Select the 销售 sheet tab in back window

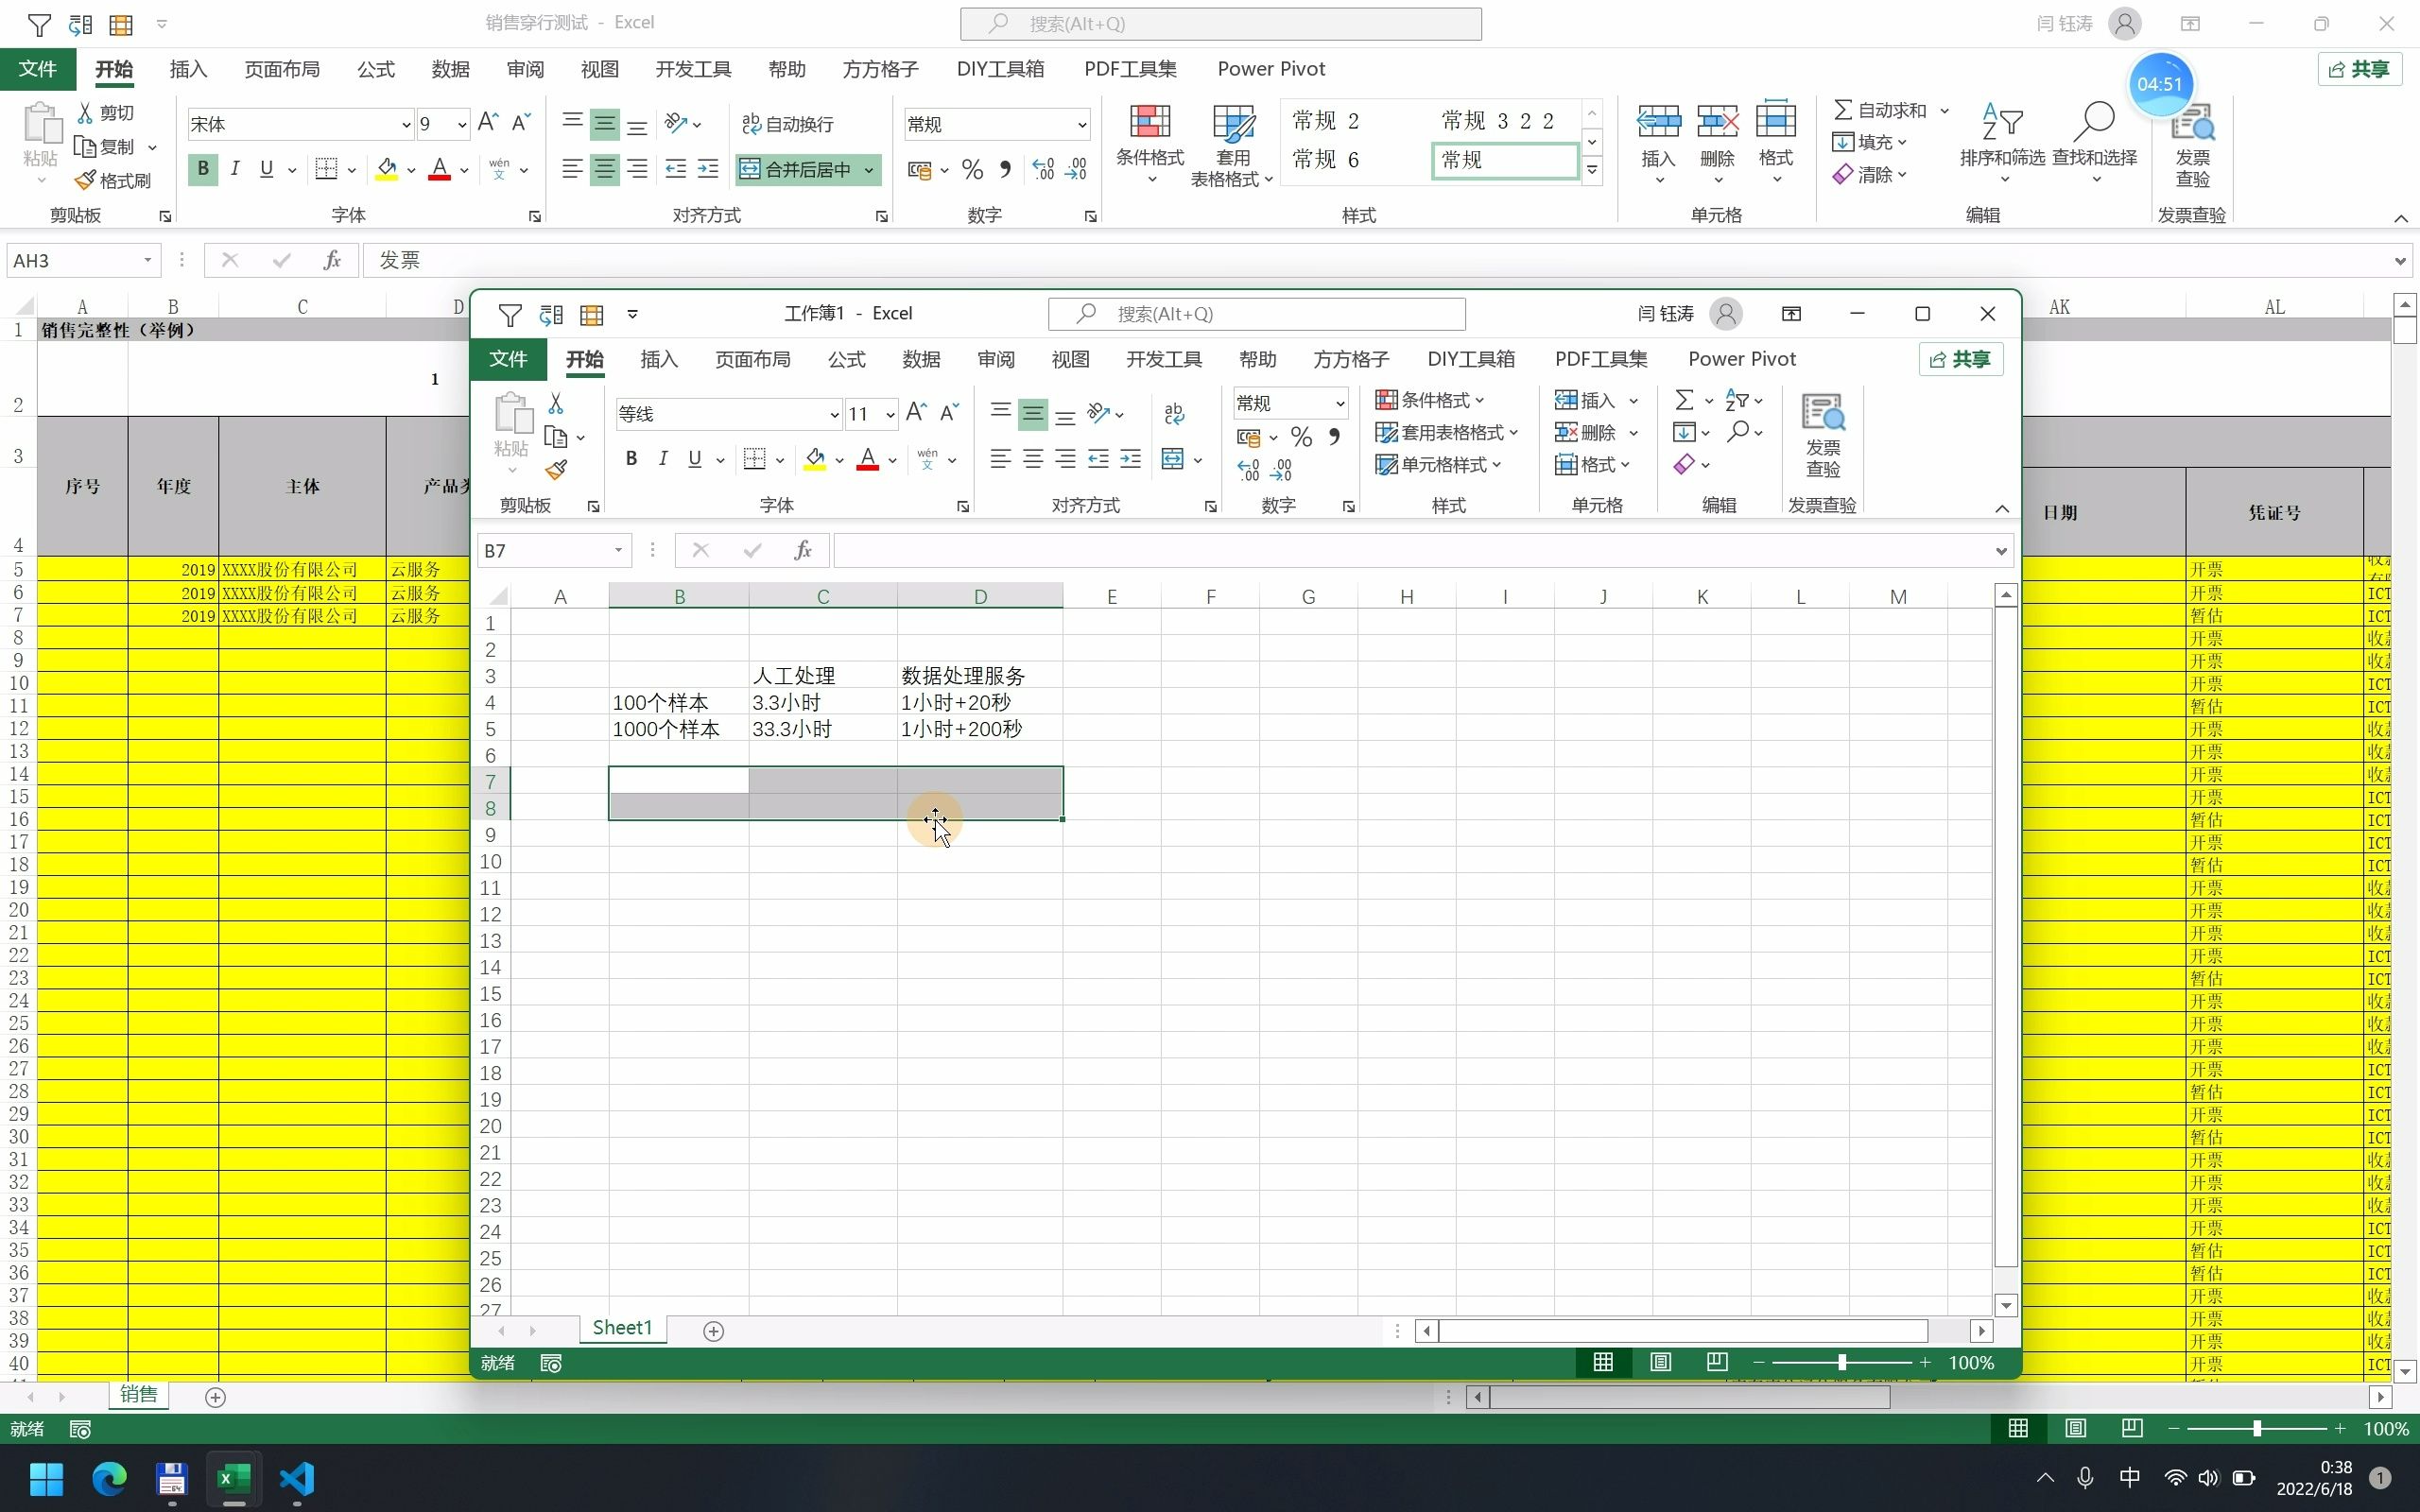pyautogui.click(x=138, y=1394)
